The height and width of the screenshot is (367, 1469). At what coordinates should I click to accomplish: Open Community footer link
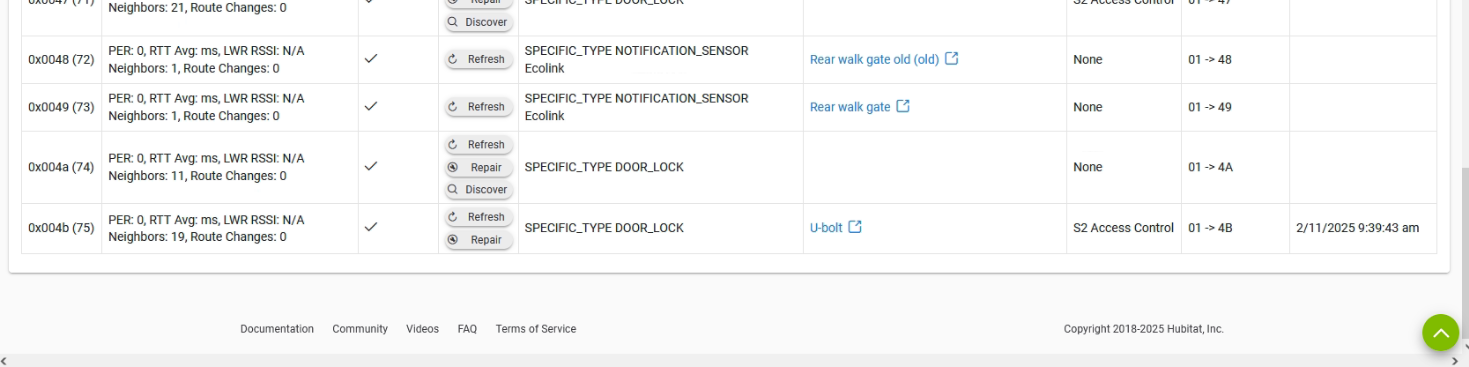click(x=360, y=329)
